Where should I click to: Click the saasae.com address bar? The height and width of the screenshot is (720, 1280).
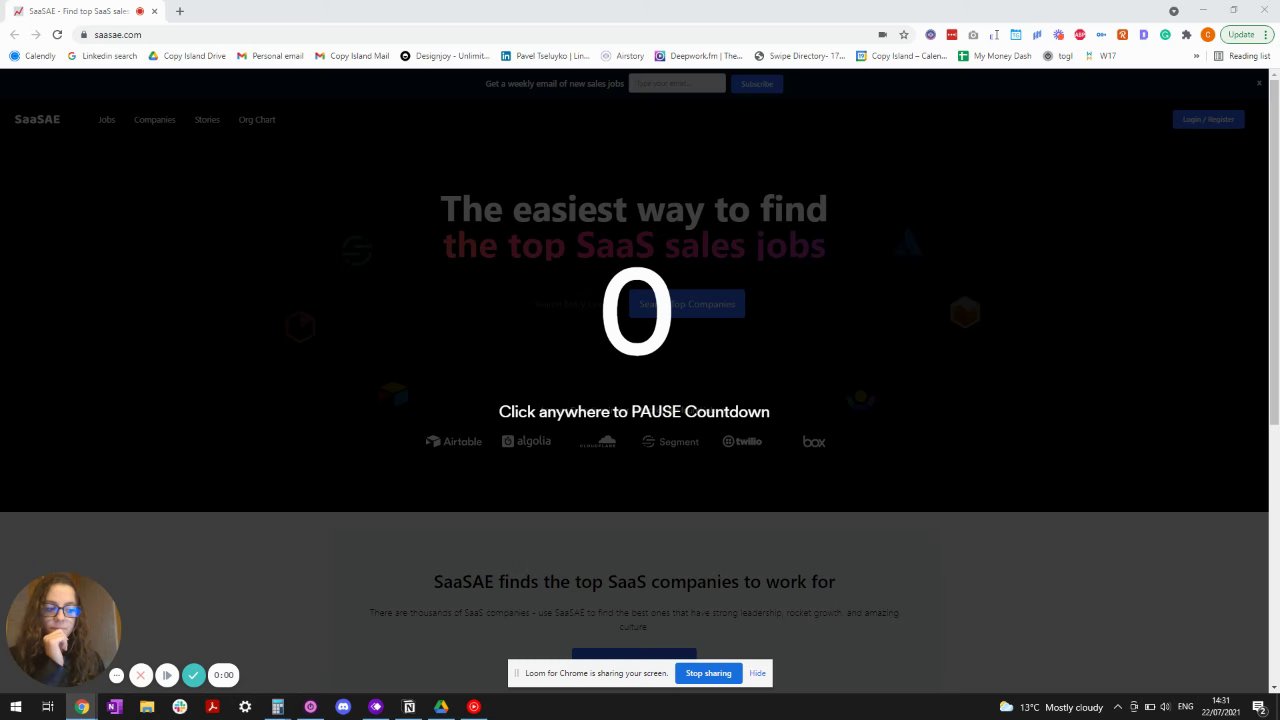(x=480, y=34)
